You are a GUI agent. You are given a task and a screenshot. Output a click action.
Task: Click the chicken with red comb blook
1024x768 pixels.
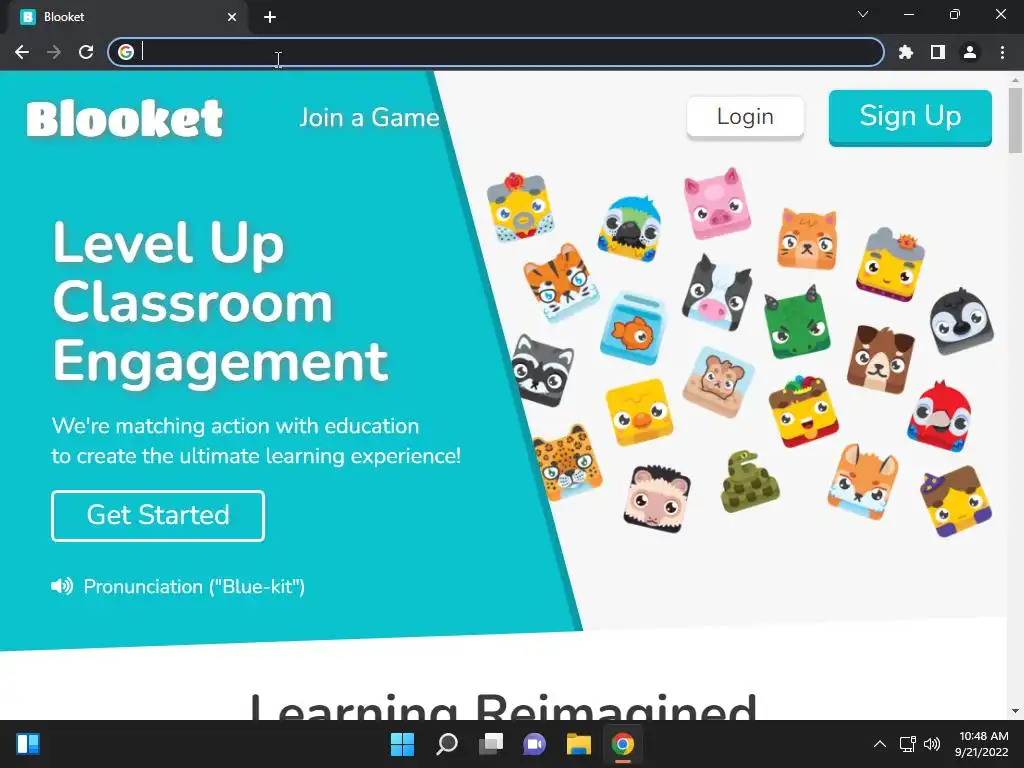520,207
